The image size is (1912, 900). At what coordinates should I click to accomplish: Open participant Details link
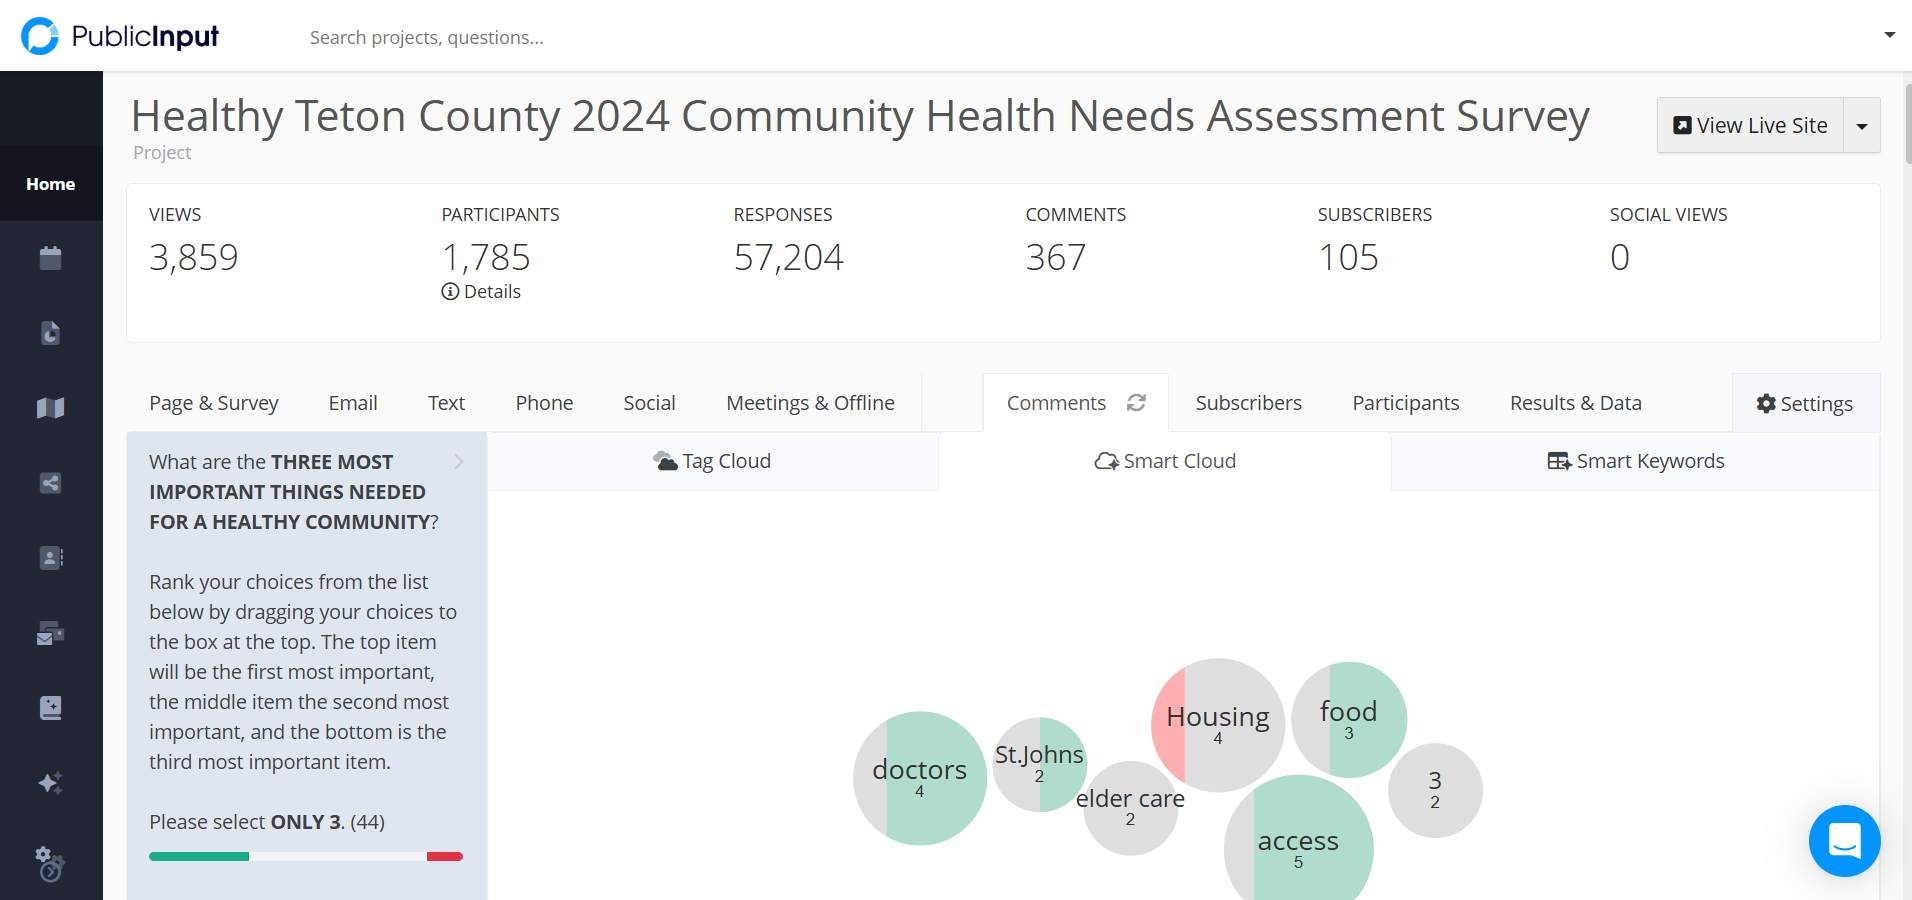(481, 292)
